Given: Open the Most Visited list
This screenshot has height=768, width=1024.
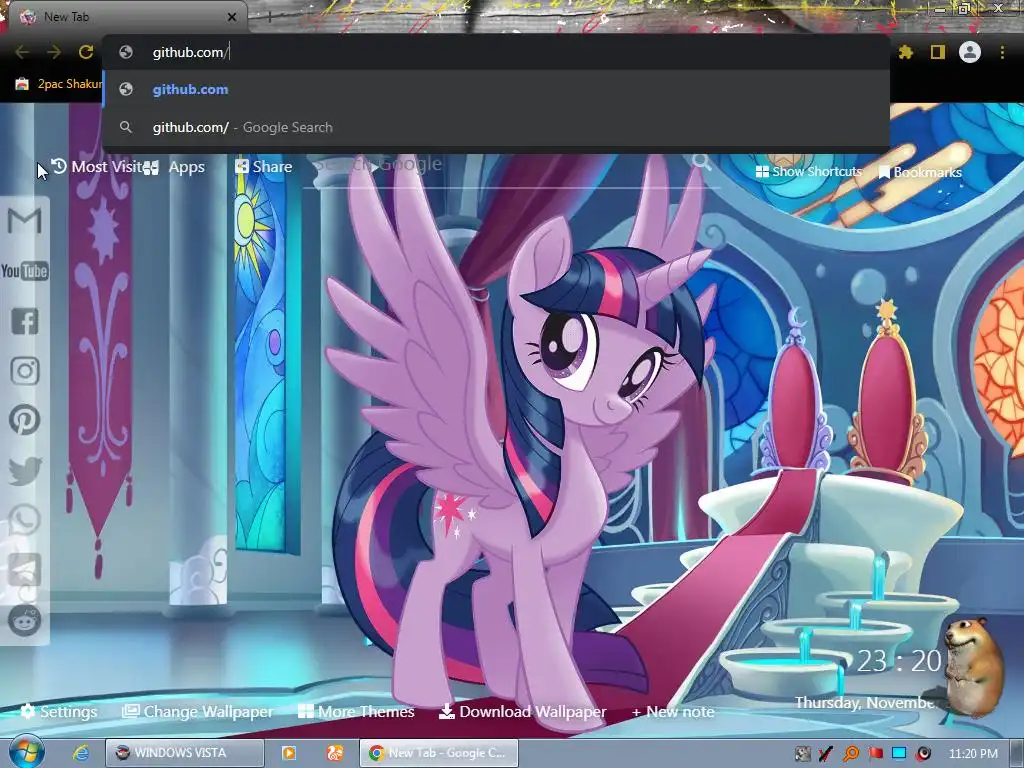Looking at the screenshot, I should [97, 167].
